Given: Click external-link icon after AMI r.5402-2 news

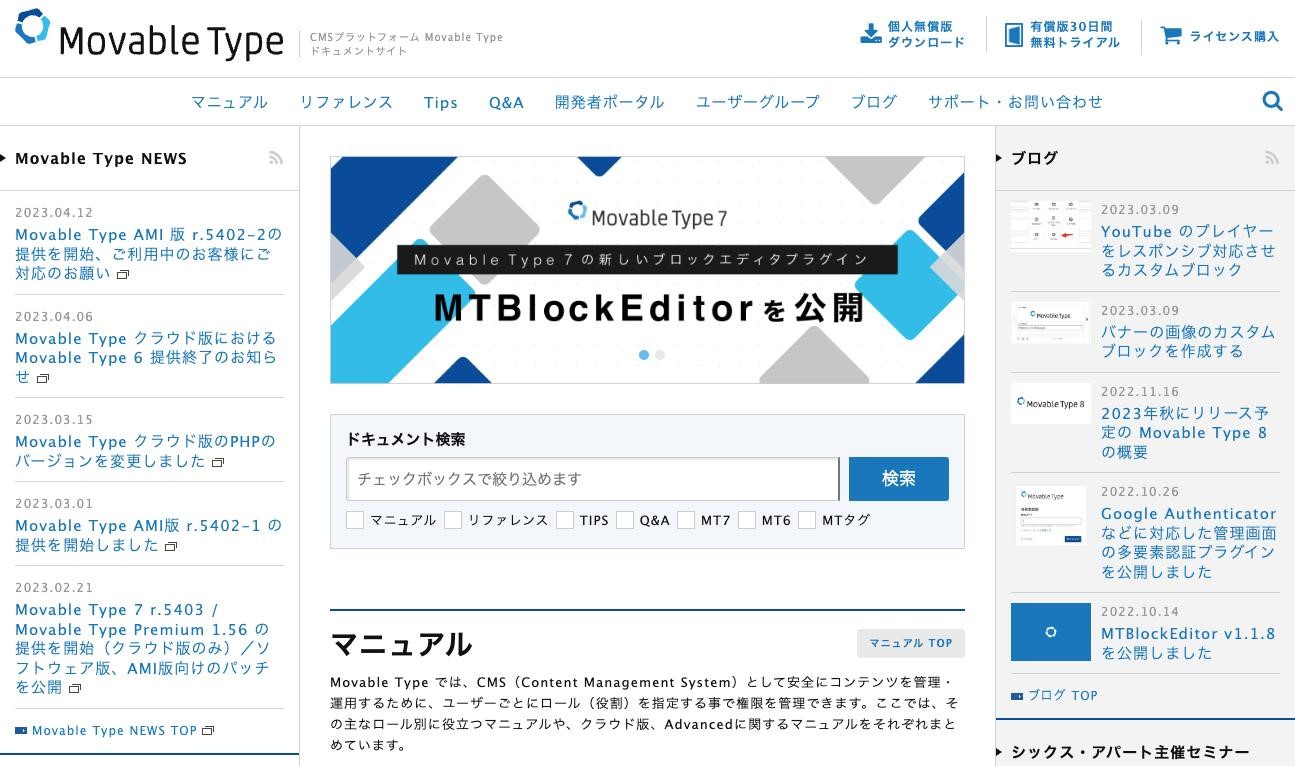Looking at the screenshot, I should (x=124, y=274).
